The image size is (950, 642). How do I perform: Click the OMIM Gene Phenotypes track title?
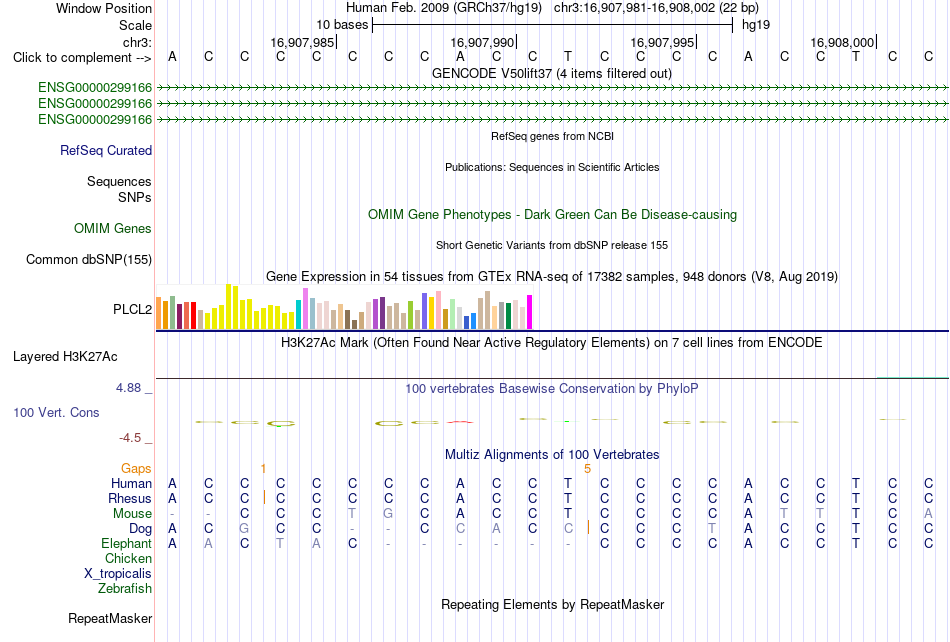552,214
